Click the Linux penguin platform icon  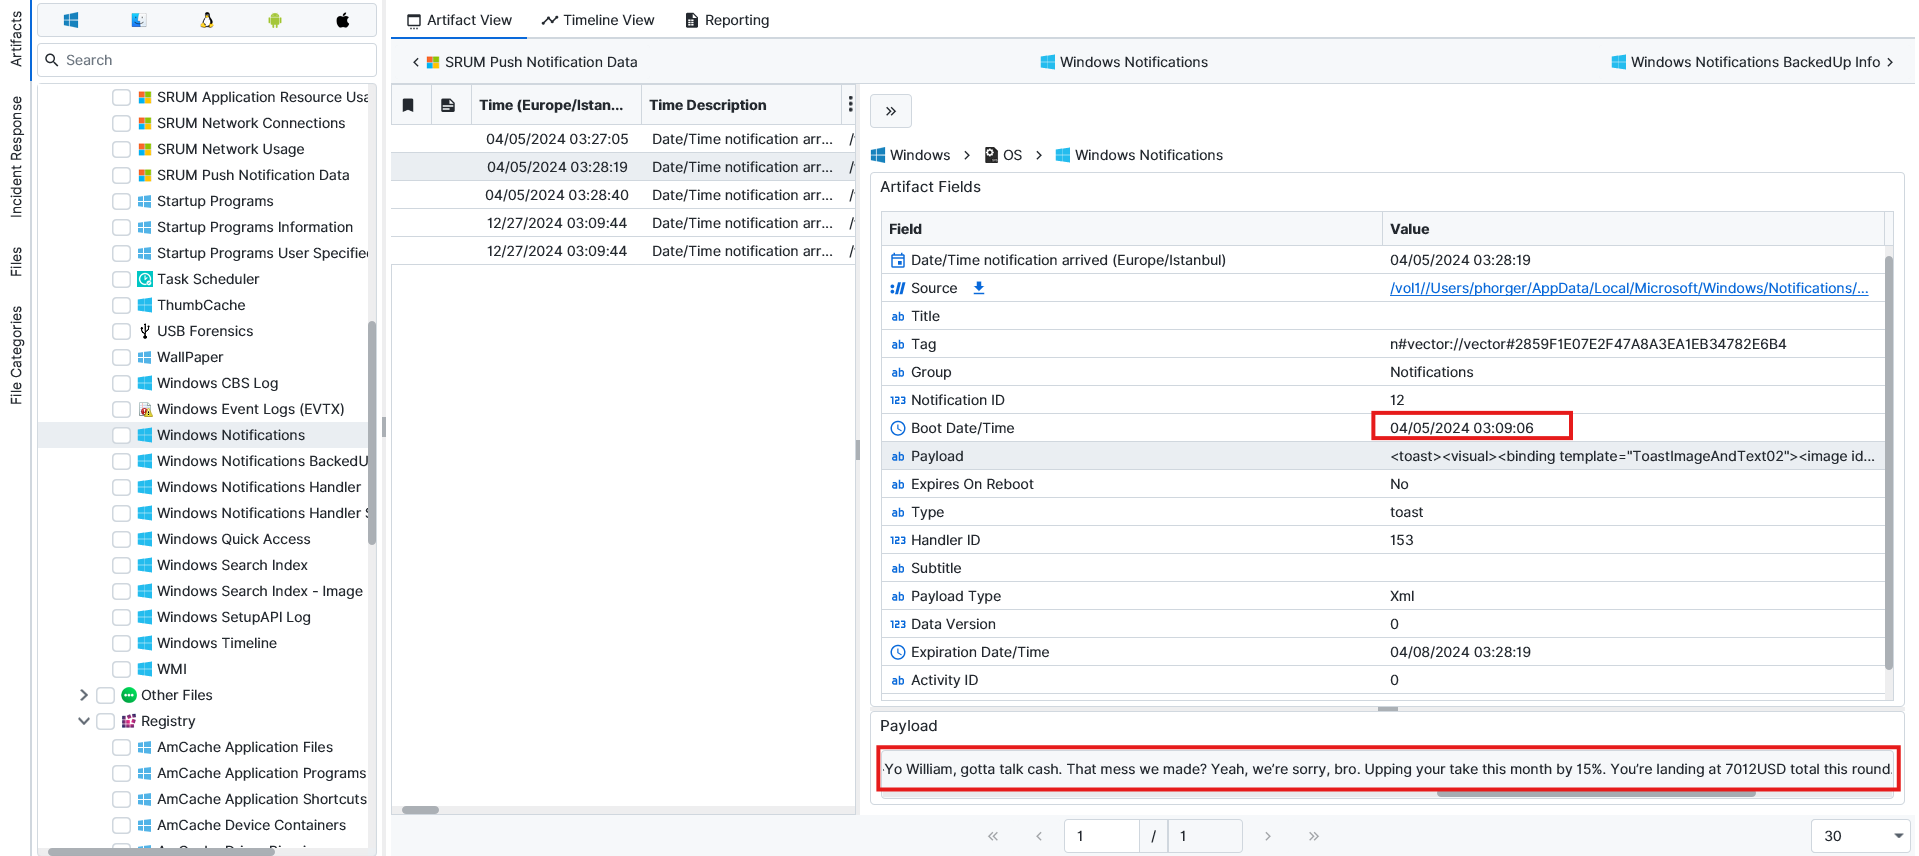pos(207,20)
